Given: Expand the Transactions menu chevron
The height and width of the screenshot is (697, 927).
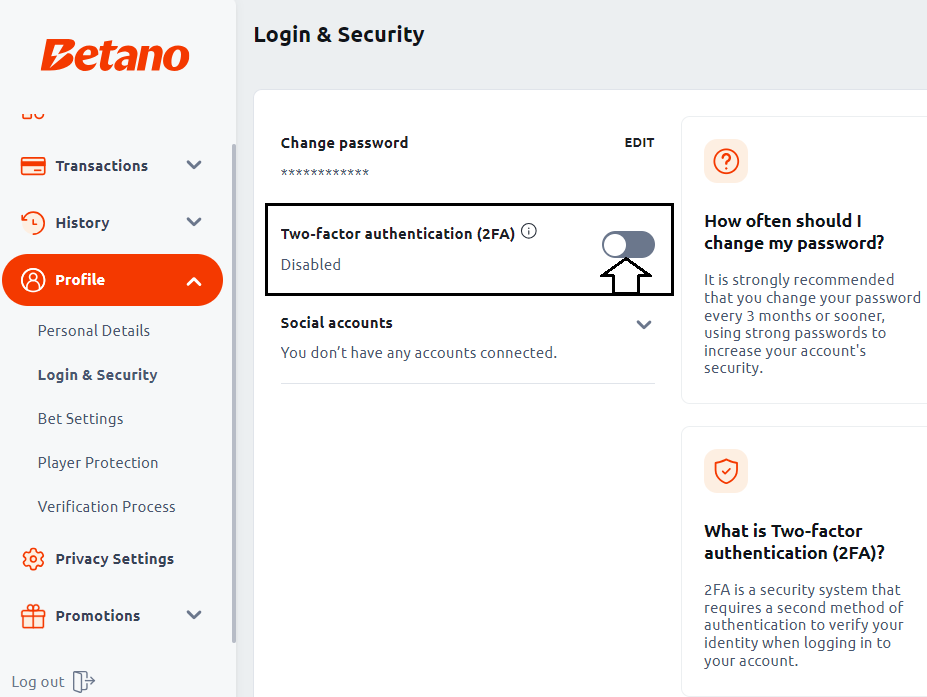Looking at the screenshot, I should pos(194,165).
